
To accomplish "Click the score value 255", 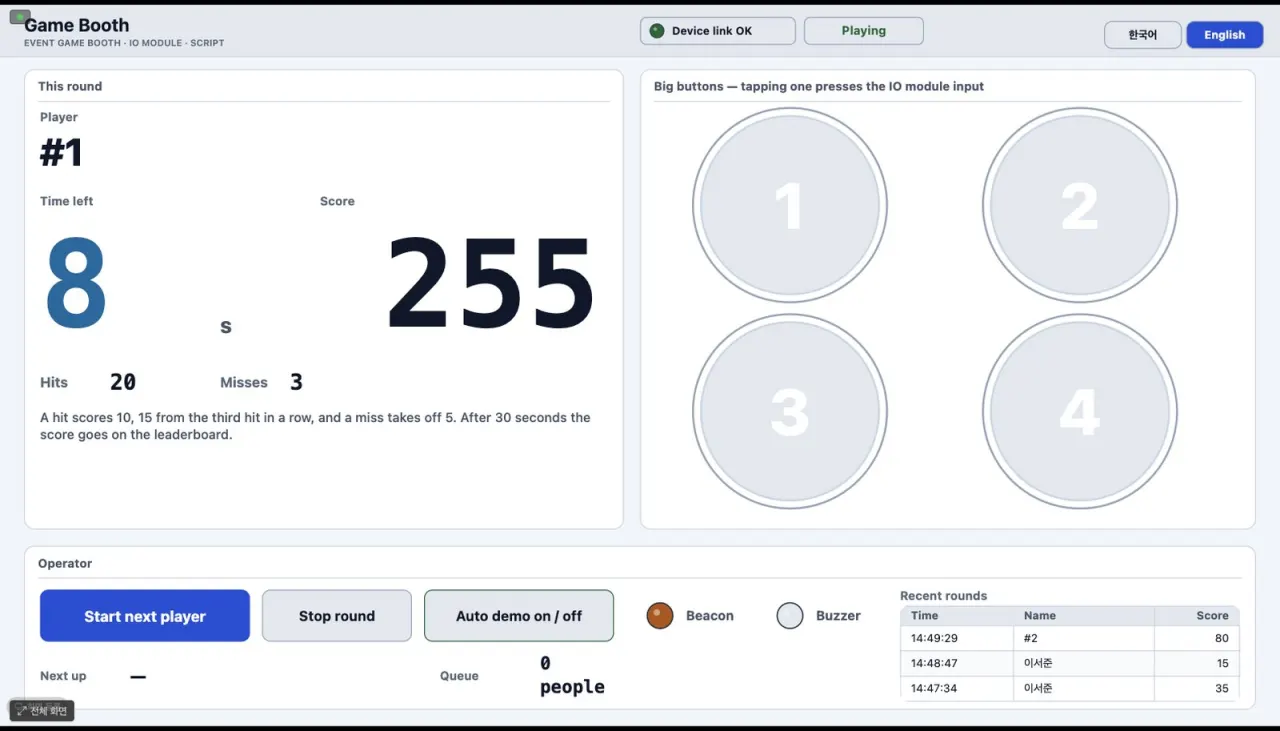I will (x=490, y=283).
